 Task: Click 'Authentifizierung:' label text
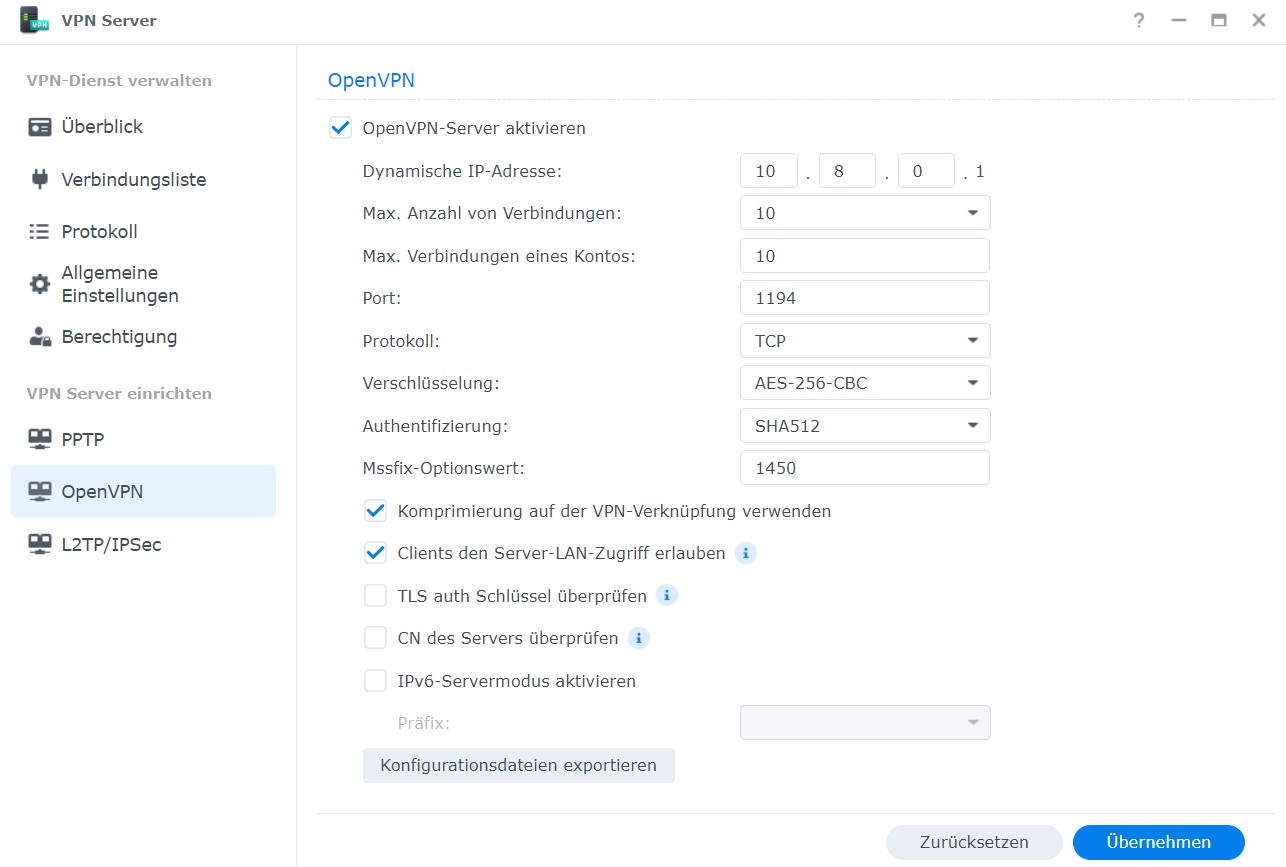click(x=435, y=426)
